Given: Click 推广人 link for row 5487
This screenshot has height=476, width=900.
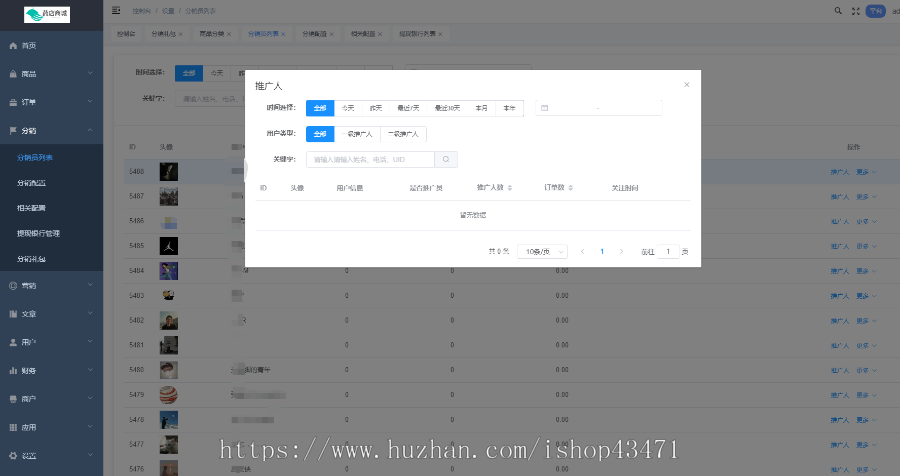Looking at the screenshot, I should (840, 196).
